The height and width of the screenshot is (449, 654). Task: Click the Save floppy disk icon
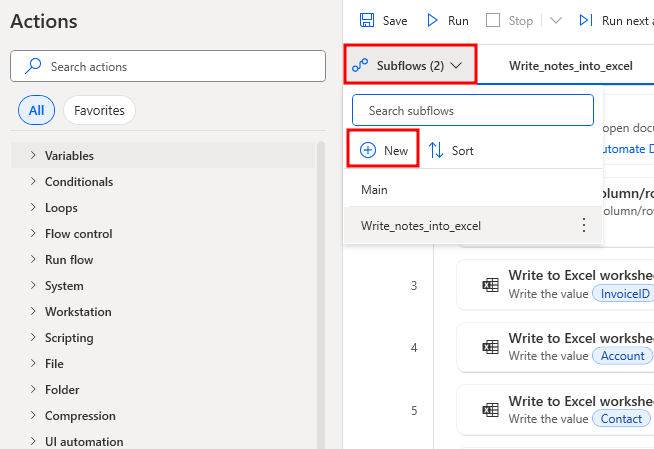pyautogui.click(x=367, y=20)
